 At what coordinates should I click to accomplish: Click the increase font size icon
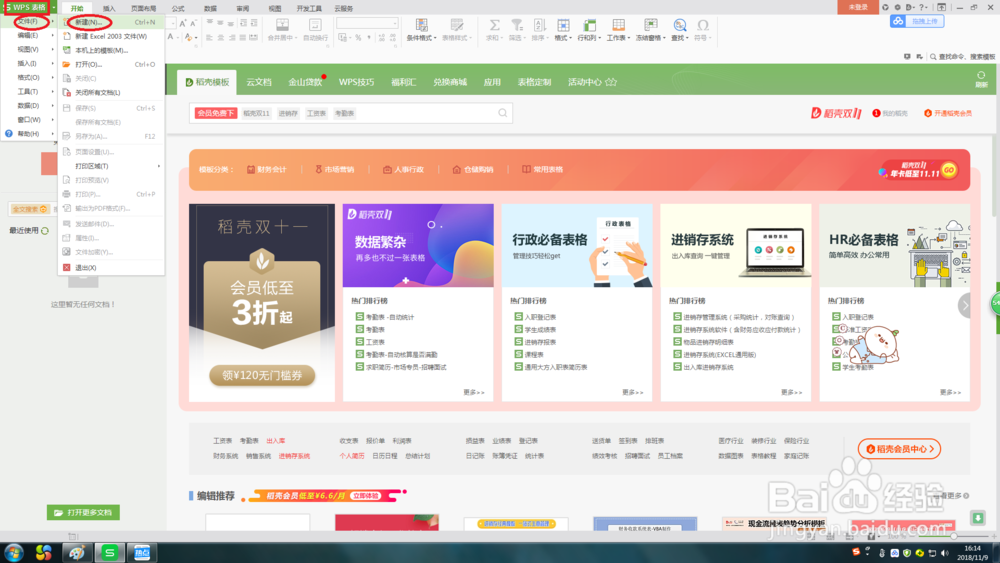click(182, 23)
